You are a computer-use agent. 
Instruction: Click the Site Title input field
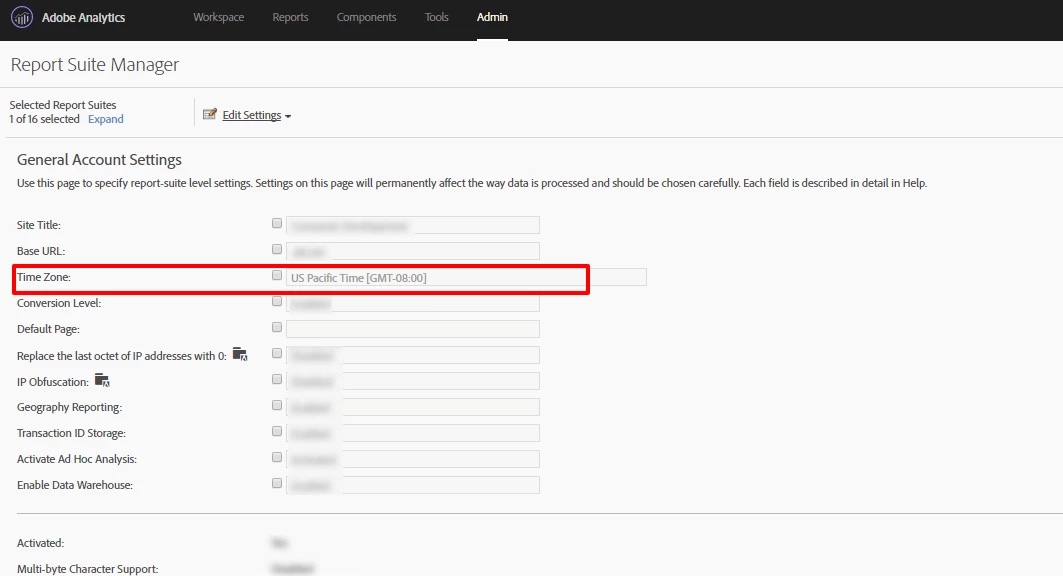413,225
